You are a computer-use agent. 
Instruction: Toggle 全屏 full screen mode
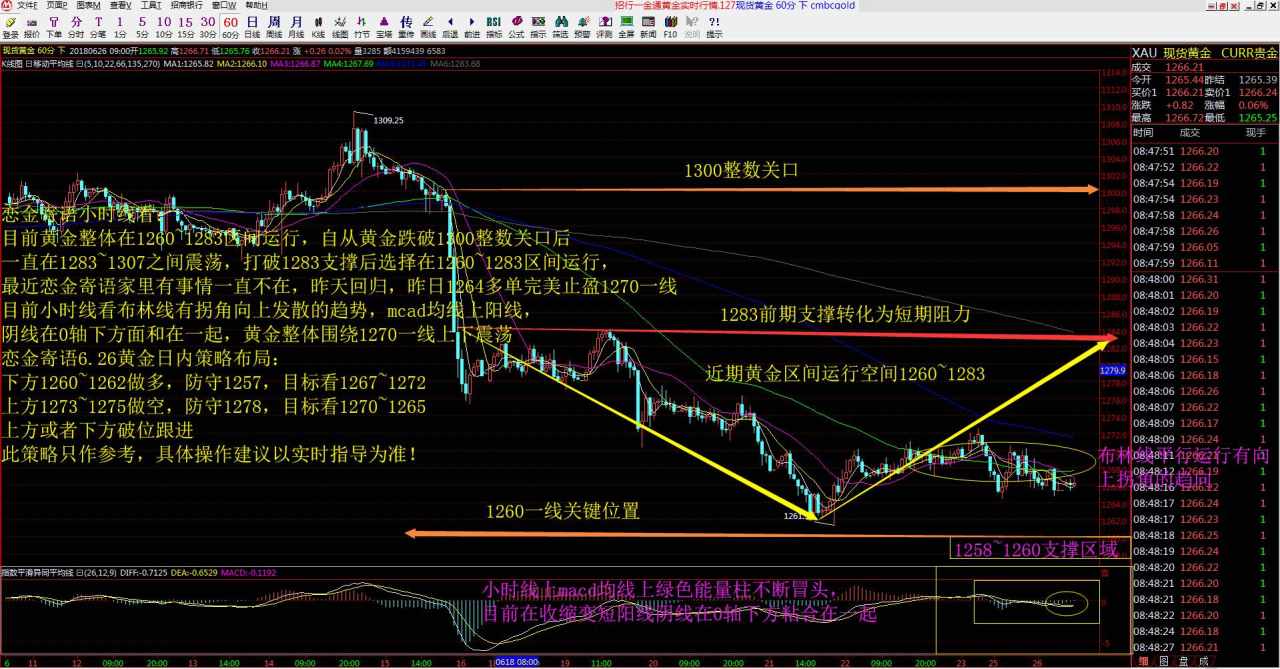click(626, 27)
